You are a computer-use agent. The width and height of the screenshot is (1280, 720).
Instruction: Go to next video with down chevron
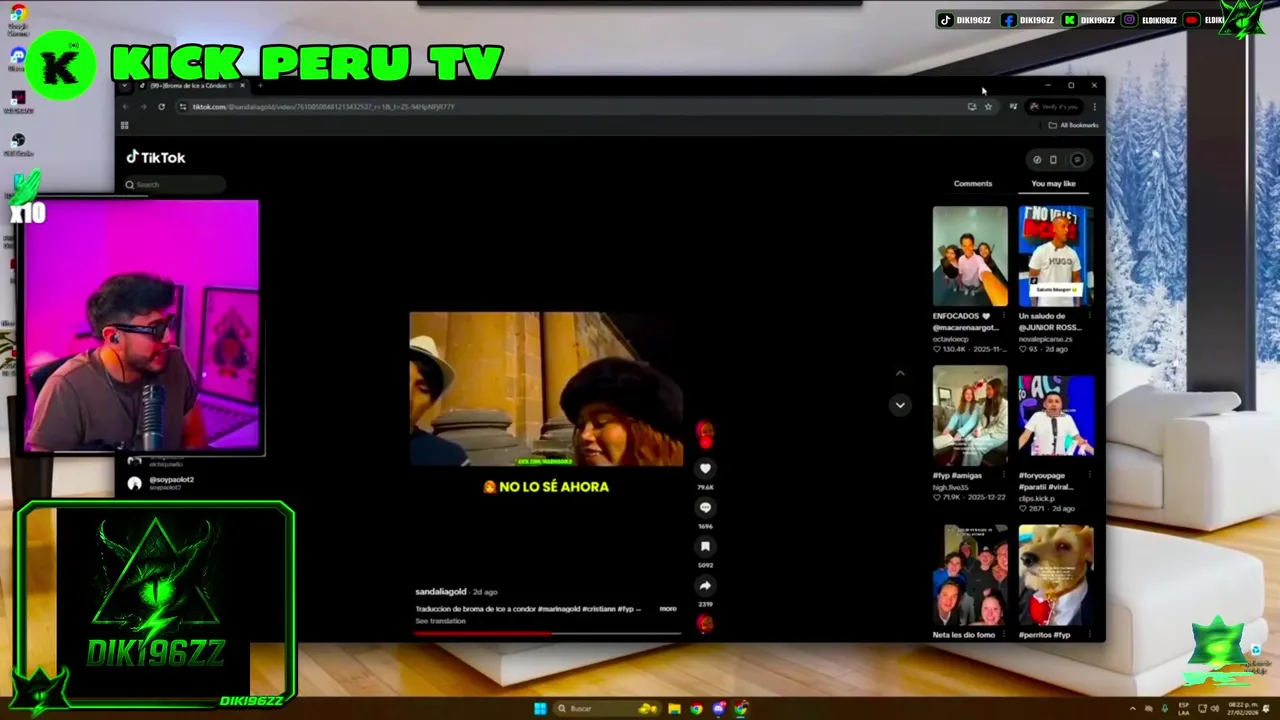[x=900, y=404]
